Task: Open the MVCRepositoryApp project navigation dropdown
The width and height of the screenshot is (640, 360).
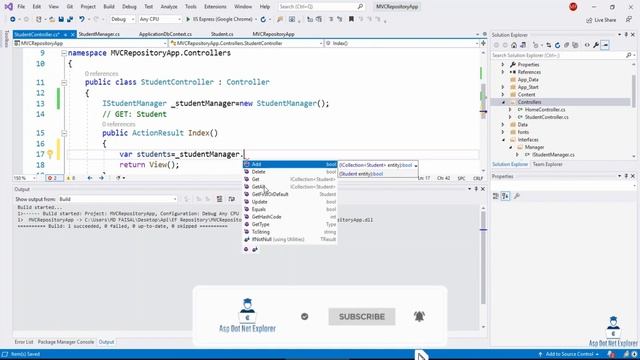Action: point(90,43)
